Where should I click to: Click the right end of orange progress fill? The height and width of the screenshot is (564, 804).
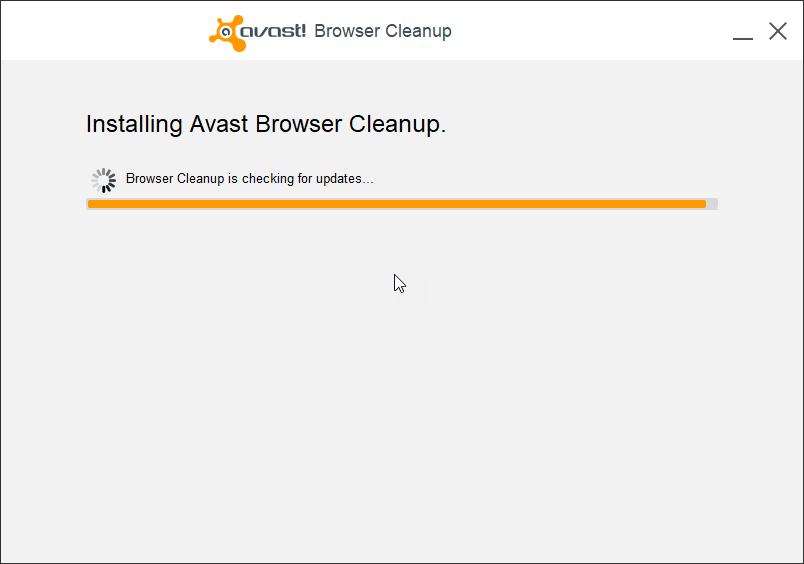[x=701, y=204]
